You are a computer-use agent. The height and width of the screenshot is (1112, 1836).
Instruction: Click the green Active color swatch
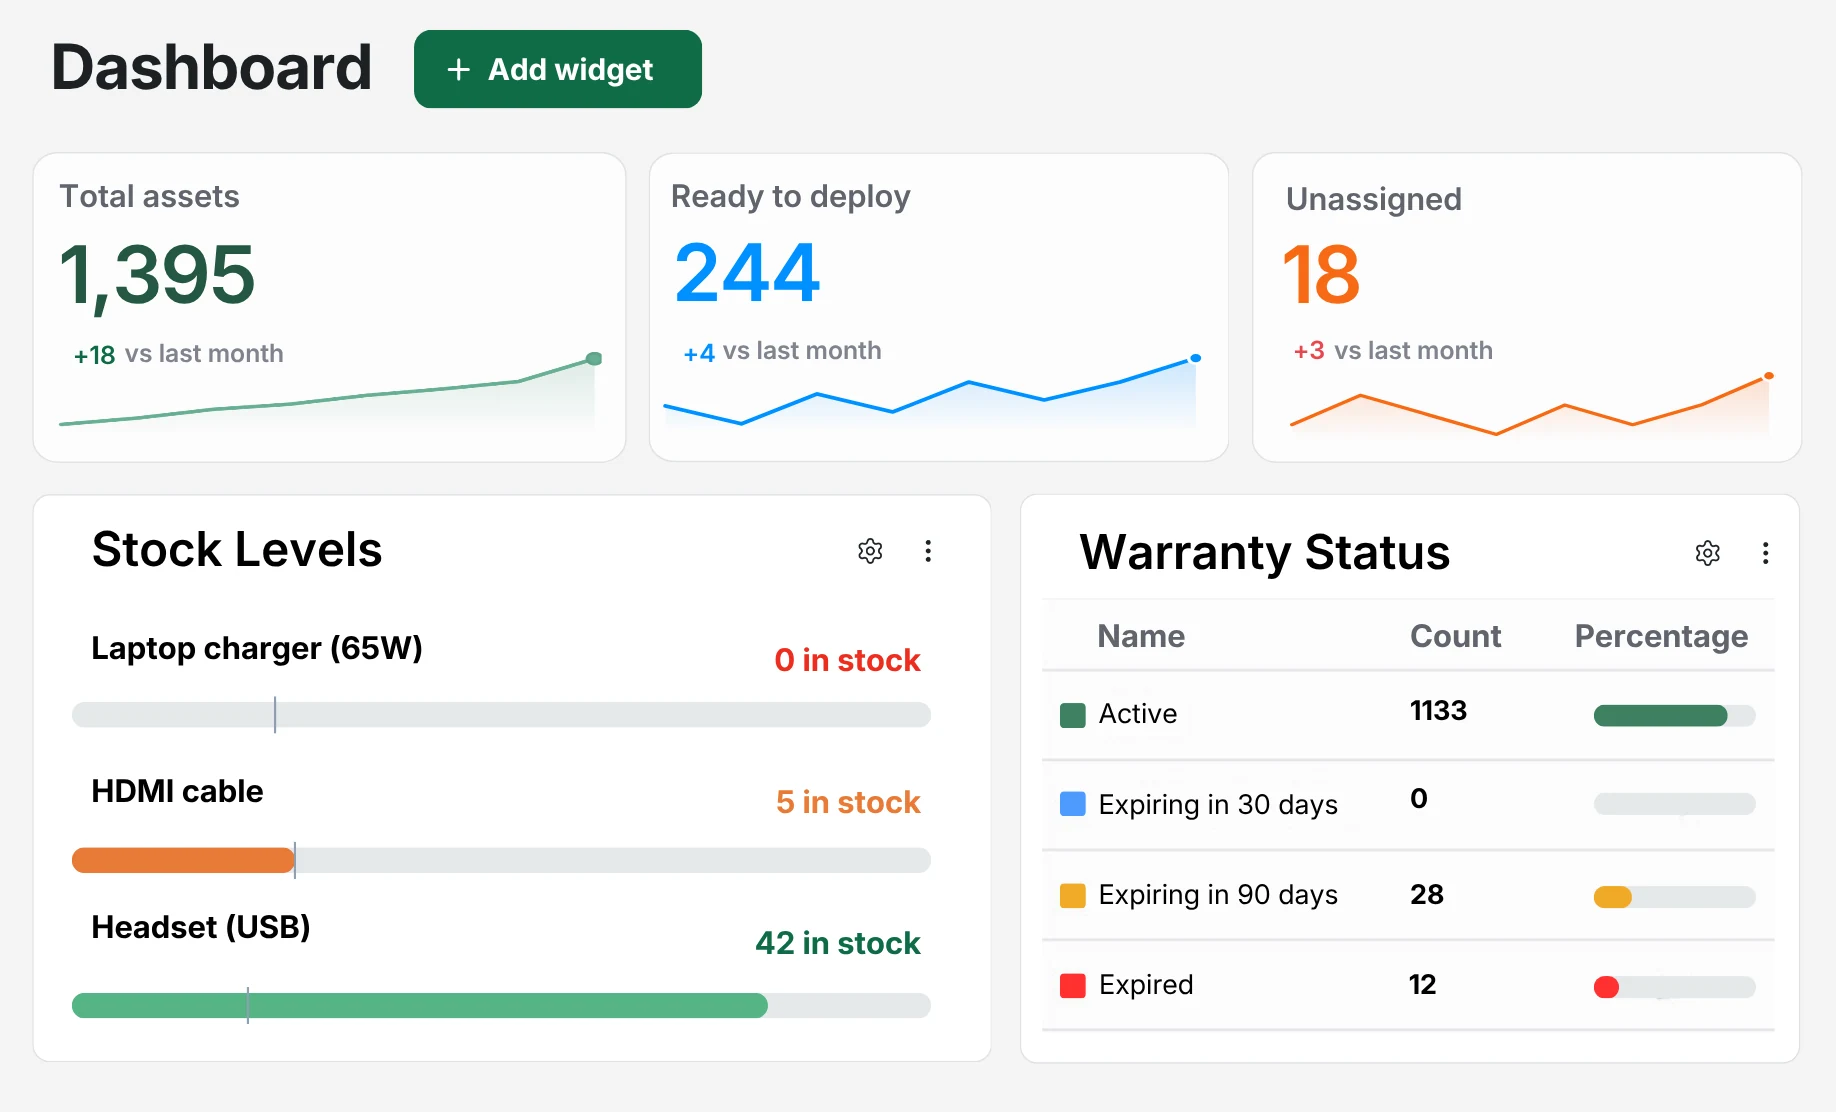tap(1073, 715)
